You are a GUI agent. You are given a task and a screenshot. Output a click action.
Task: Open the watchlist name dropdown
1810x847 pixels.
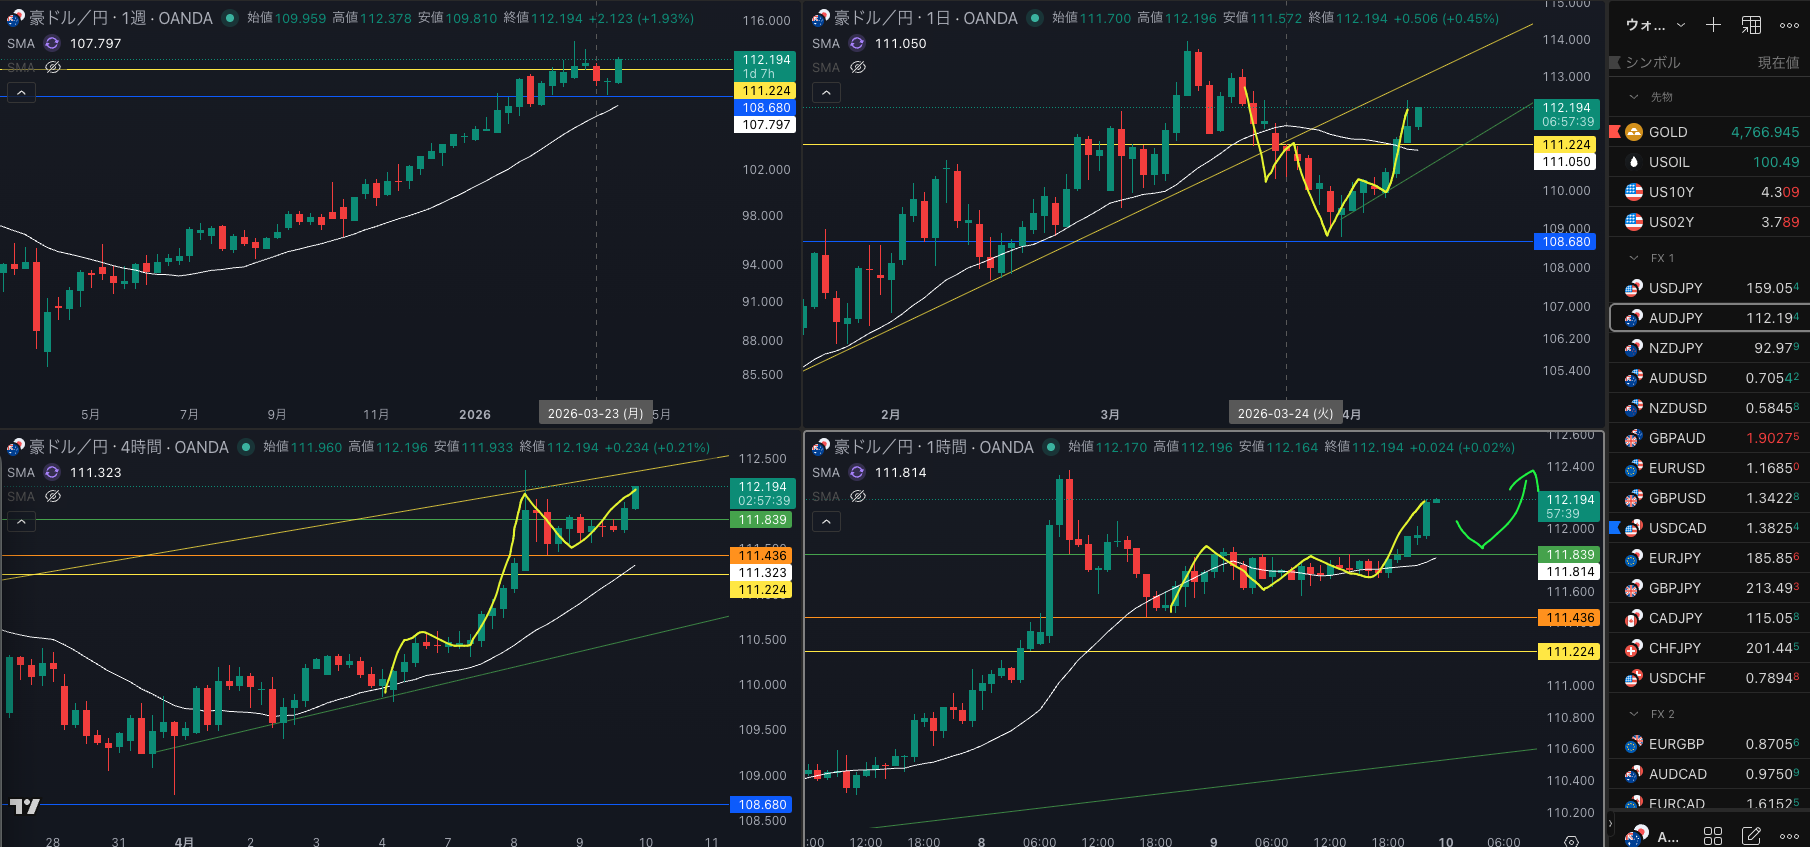tap(1656, 25)
